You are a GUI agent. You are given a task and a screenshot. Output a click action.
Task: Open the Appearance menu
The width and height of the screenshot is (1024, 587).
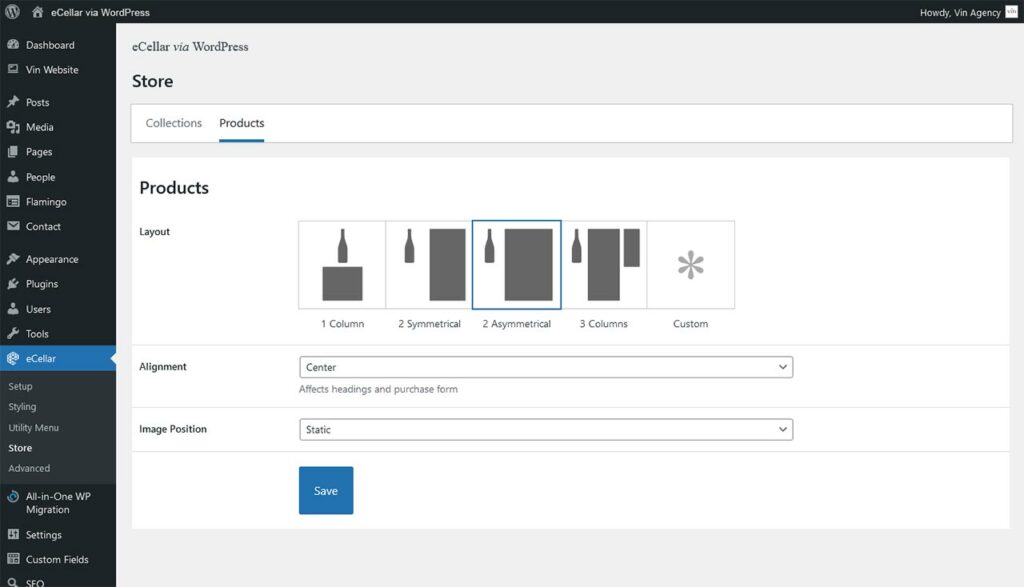pyautogui.click(x=52, y=259)
